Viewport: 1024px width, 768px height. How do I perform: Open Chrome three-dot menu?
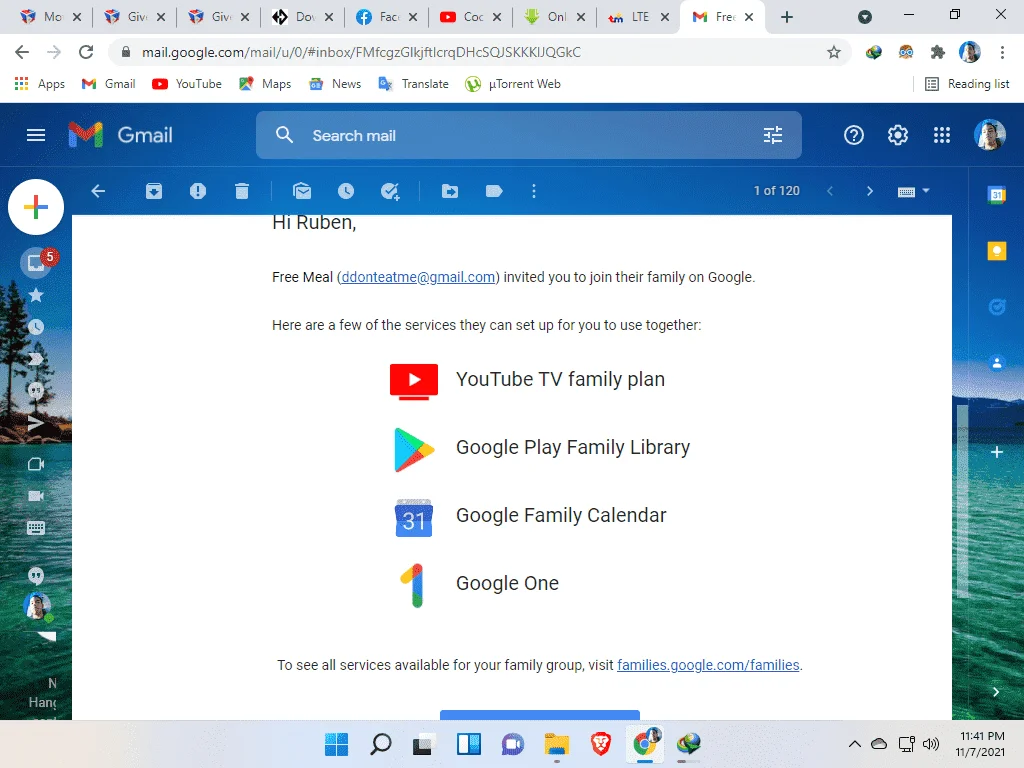pos(1002,52)
